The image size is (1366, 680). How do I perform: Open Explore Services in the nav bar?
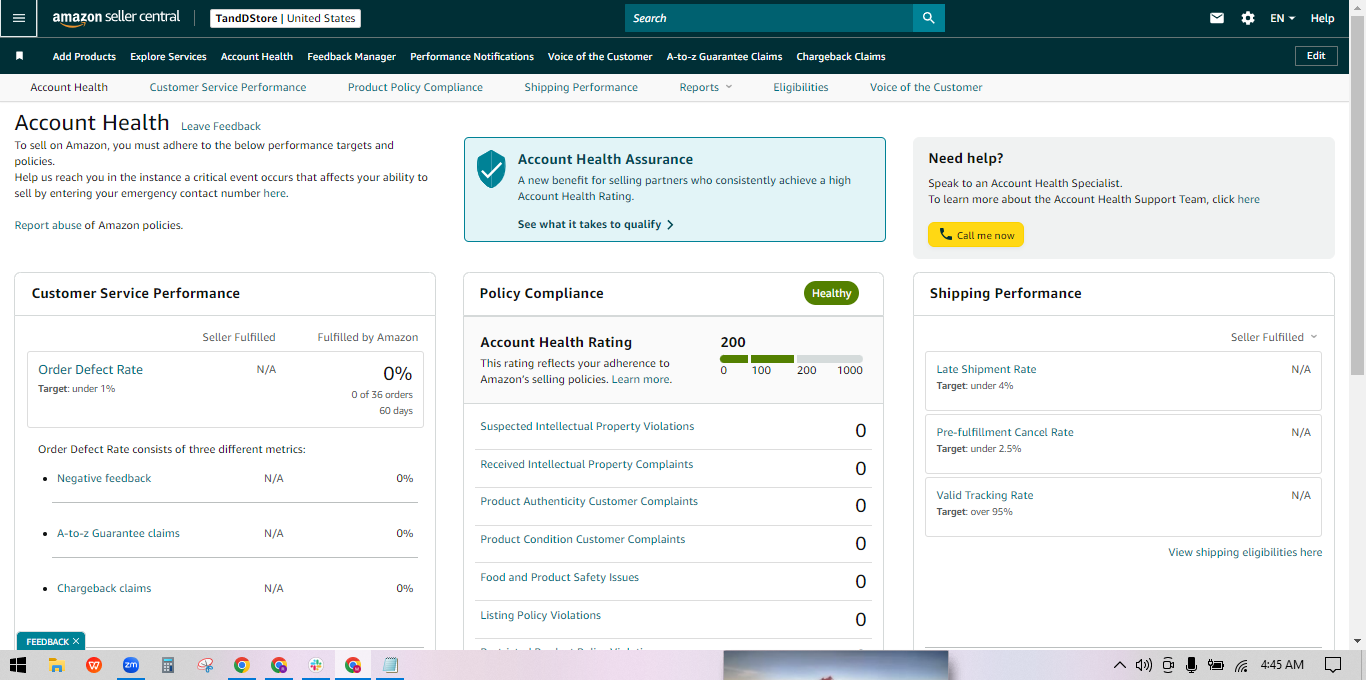point(168,56)
